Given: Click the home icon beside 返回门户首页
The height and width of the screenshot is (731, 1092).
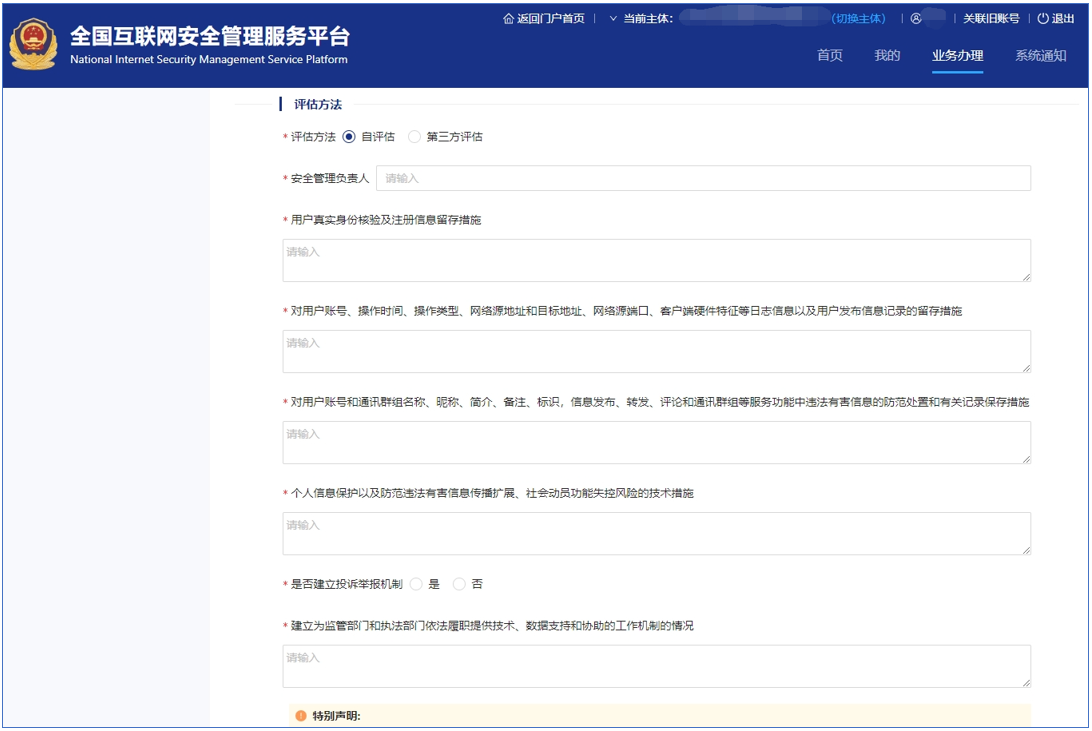Looking at the screenshot, I should [x=508, y=19].
